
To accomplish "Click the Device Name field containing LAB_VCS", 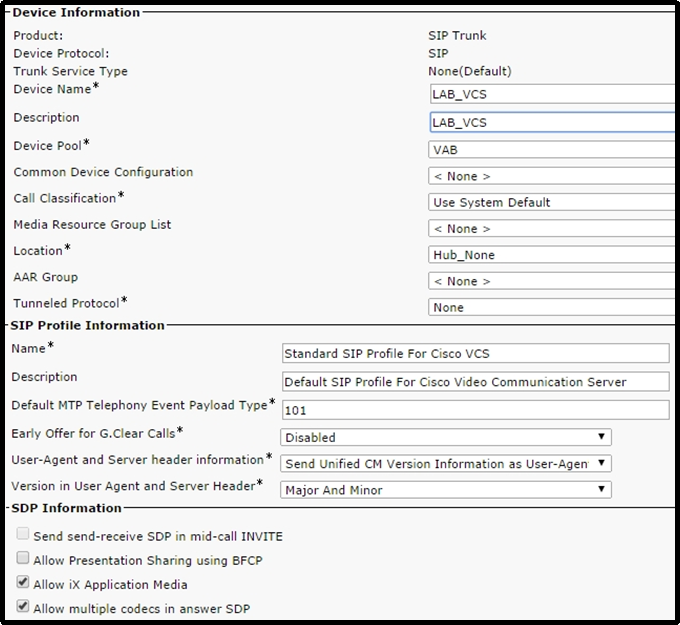I will click(x=552, y=94).
